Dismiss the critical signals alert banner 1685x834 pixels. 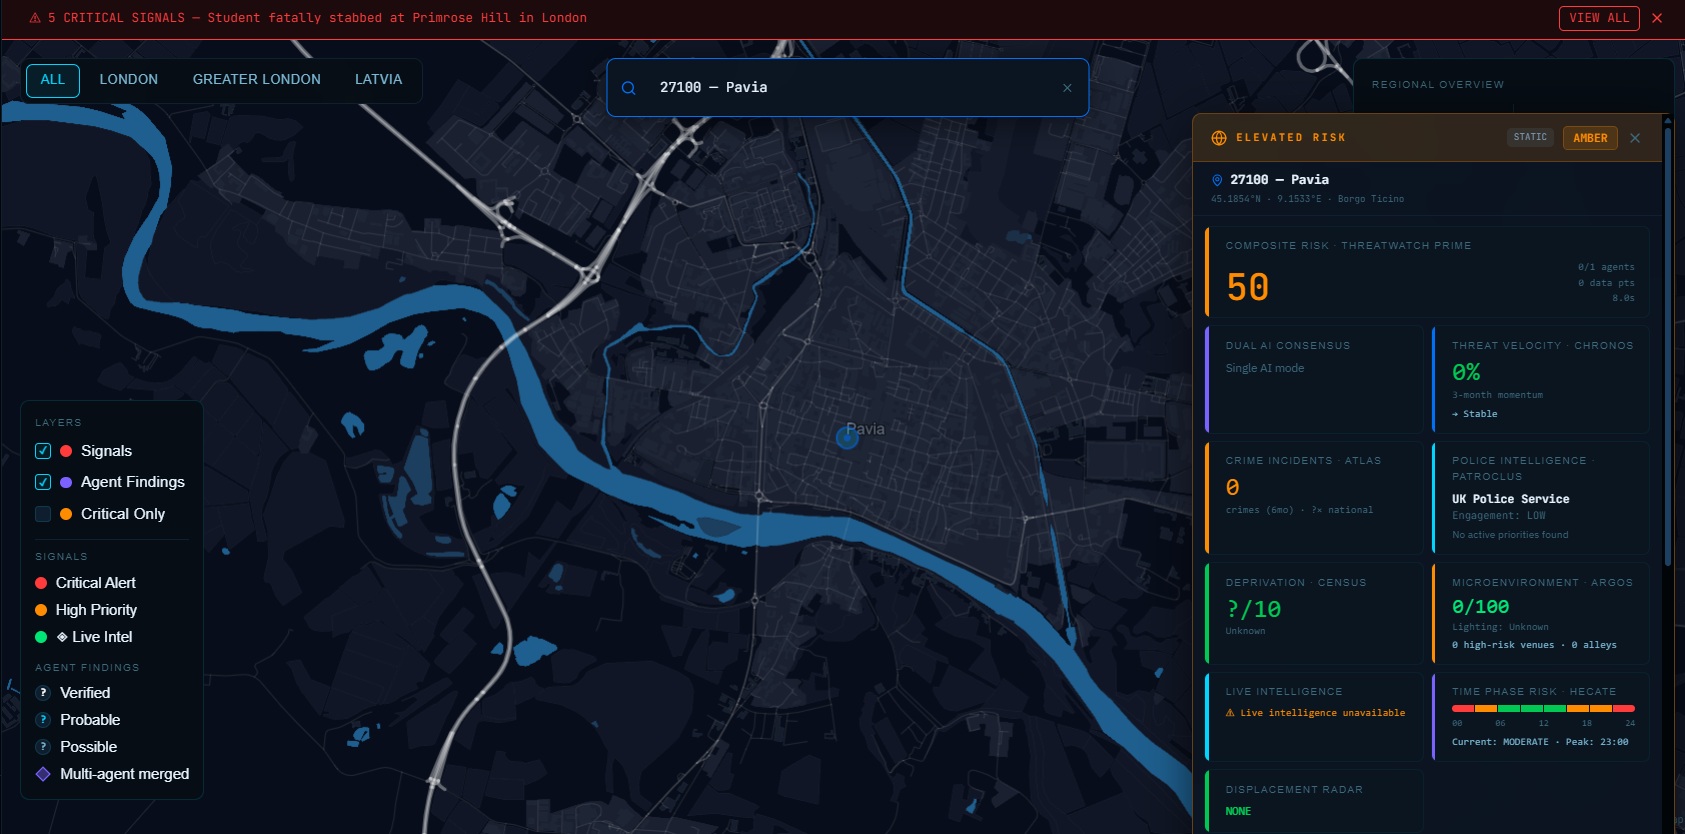click(1657, 18)
